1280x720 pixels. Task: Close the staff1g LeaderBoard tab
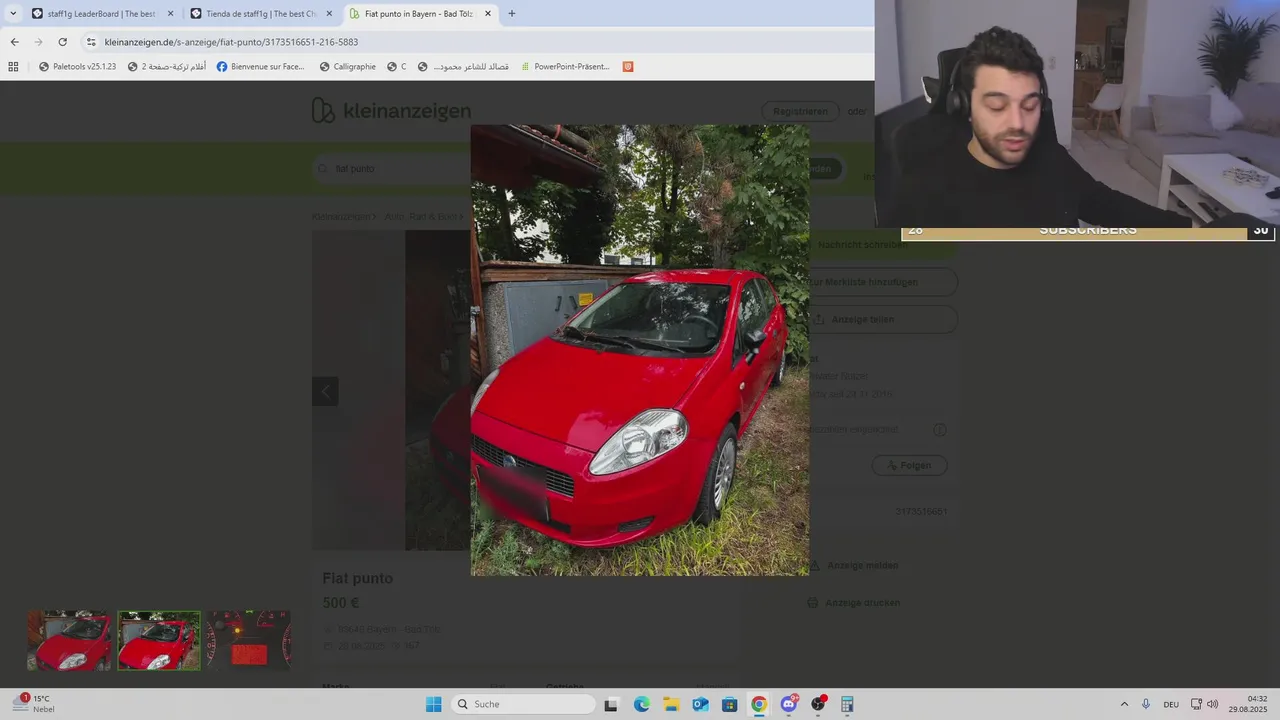click(170, 14)
